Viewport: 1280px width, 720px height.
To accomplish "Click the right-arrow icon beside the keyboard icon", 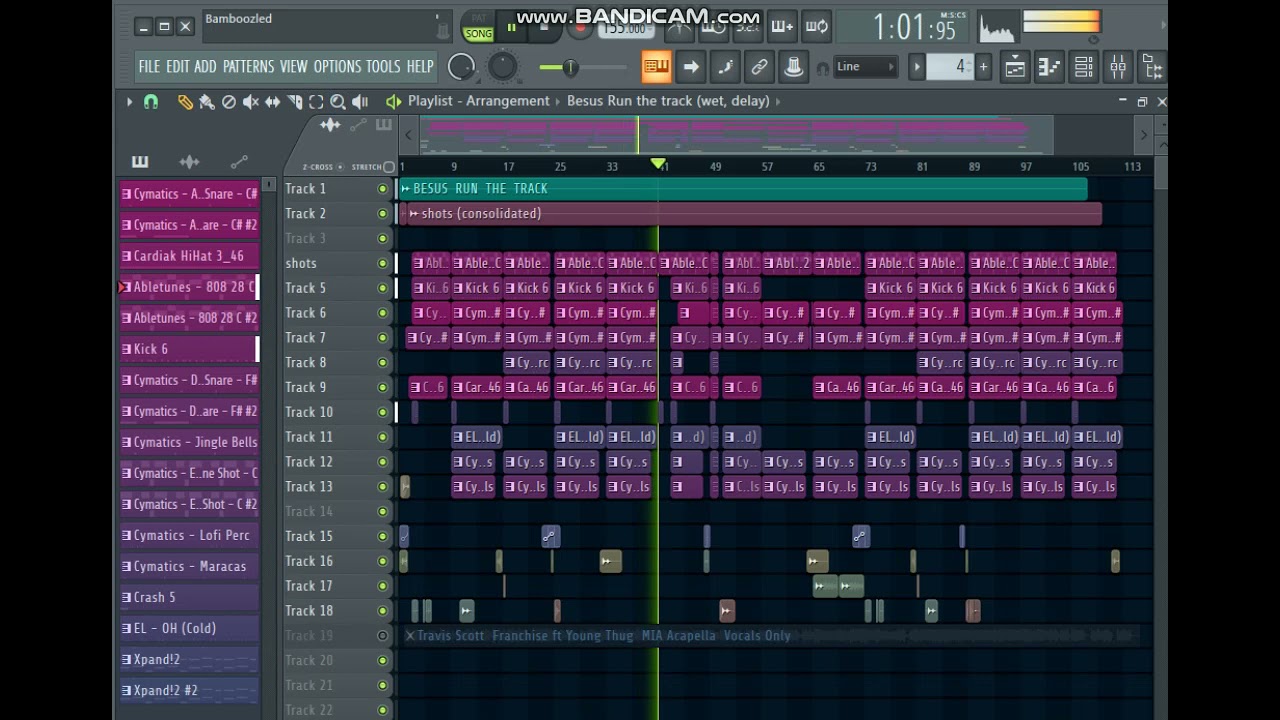I will tap(691, 67).
